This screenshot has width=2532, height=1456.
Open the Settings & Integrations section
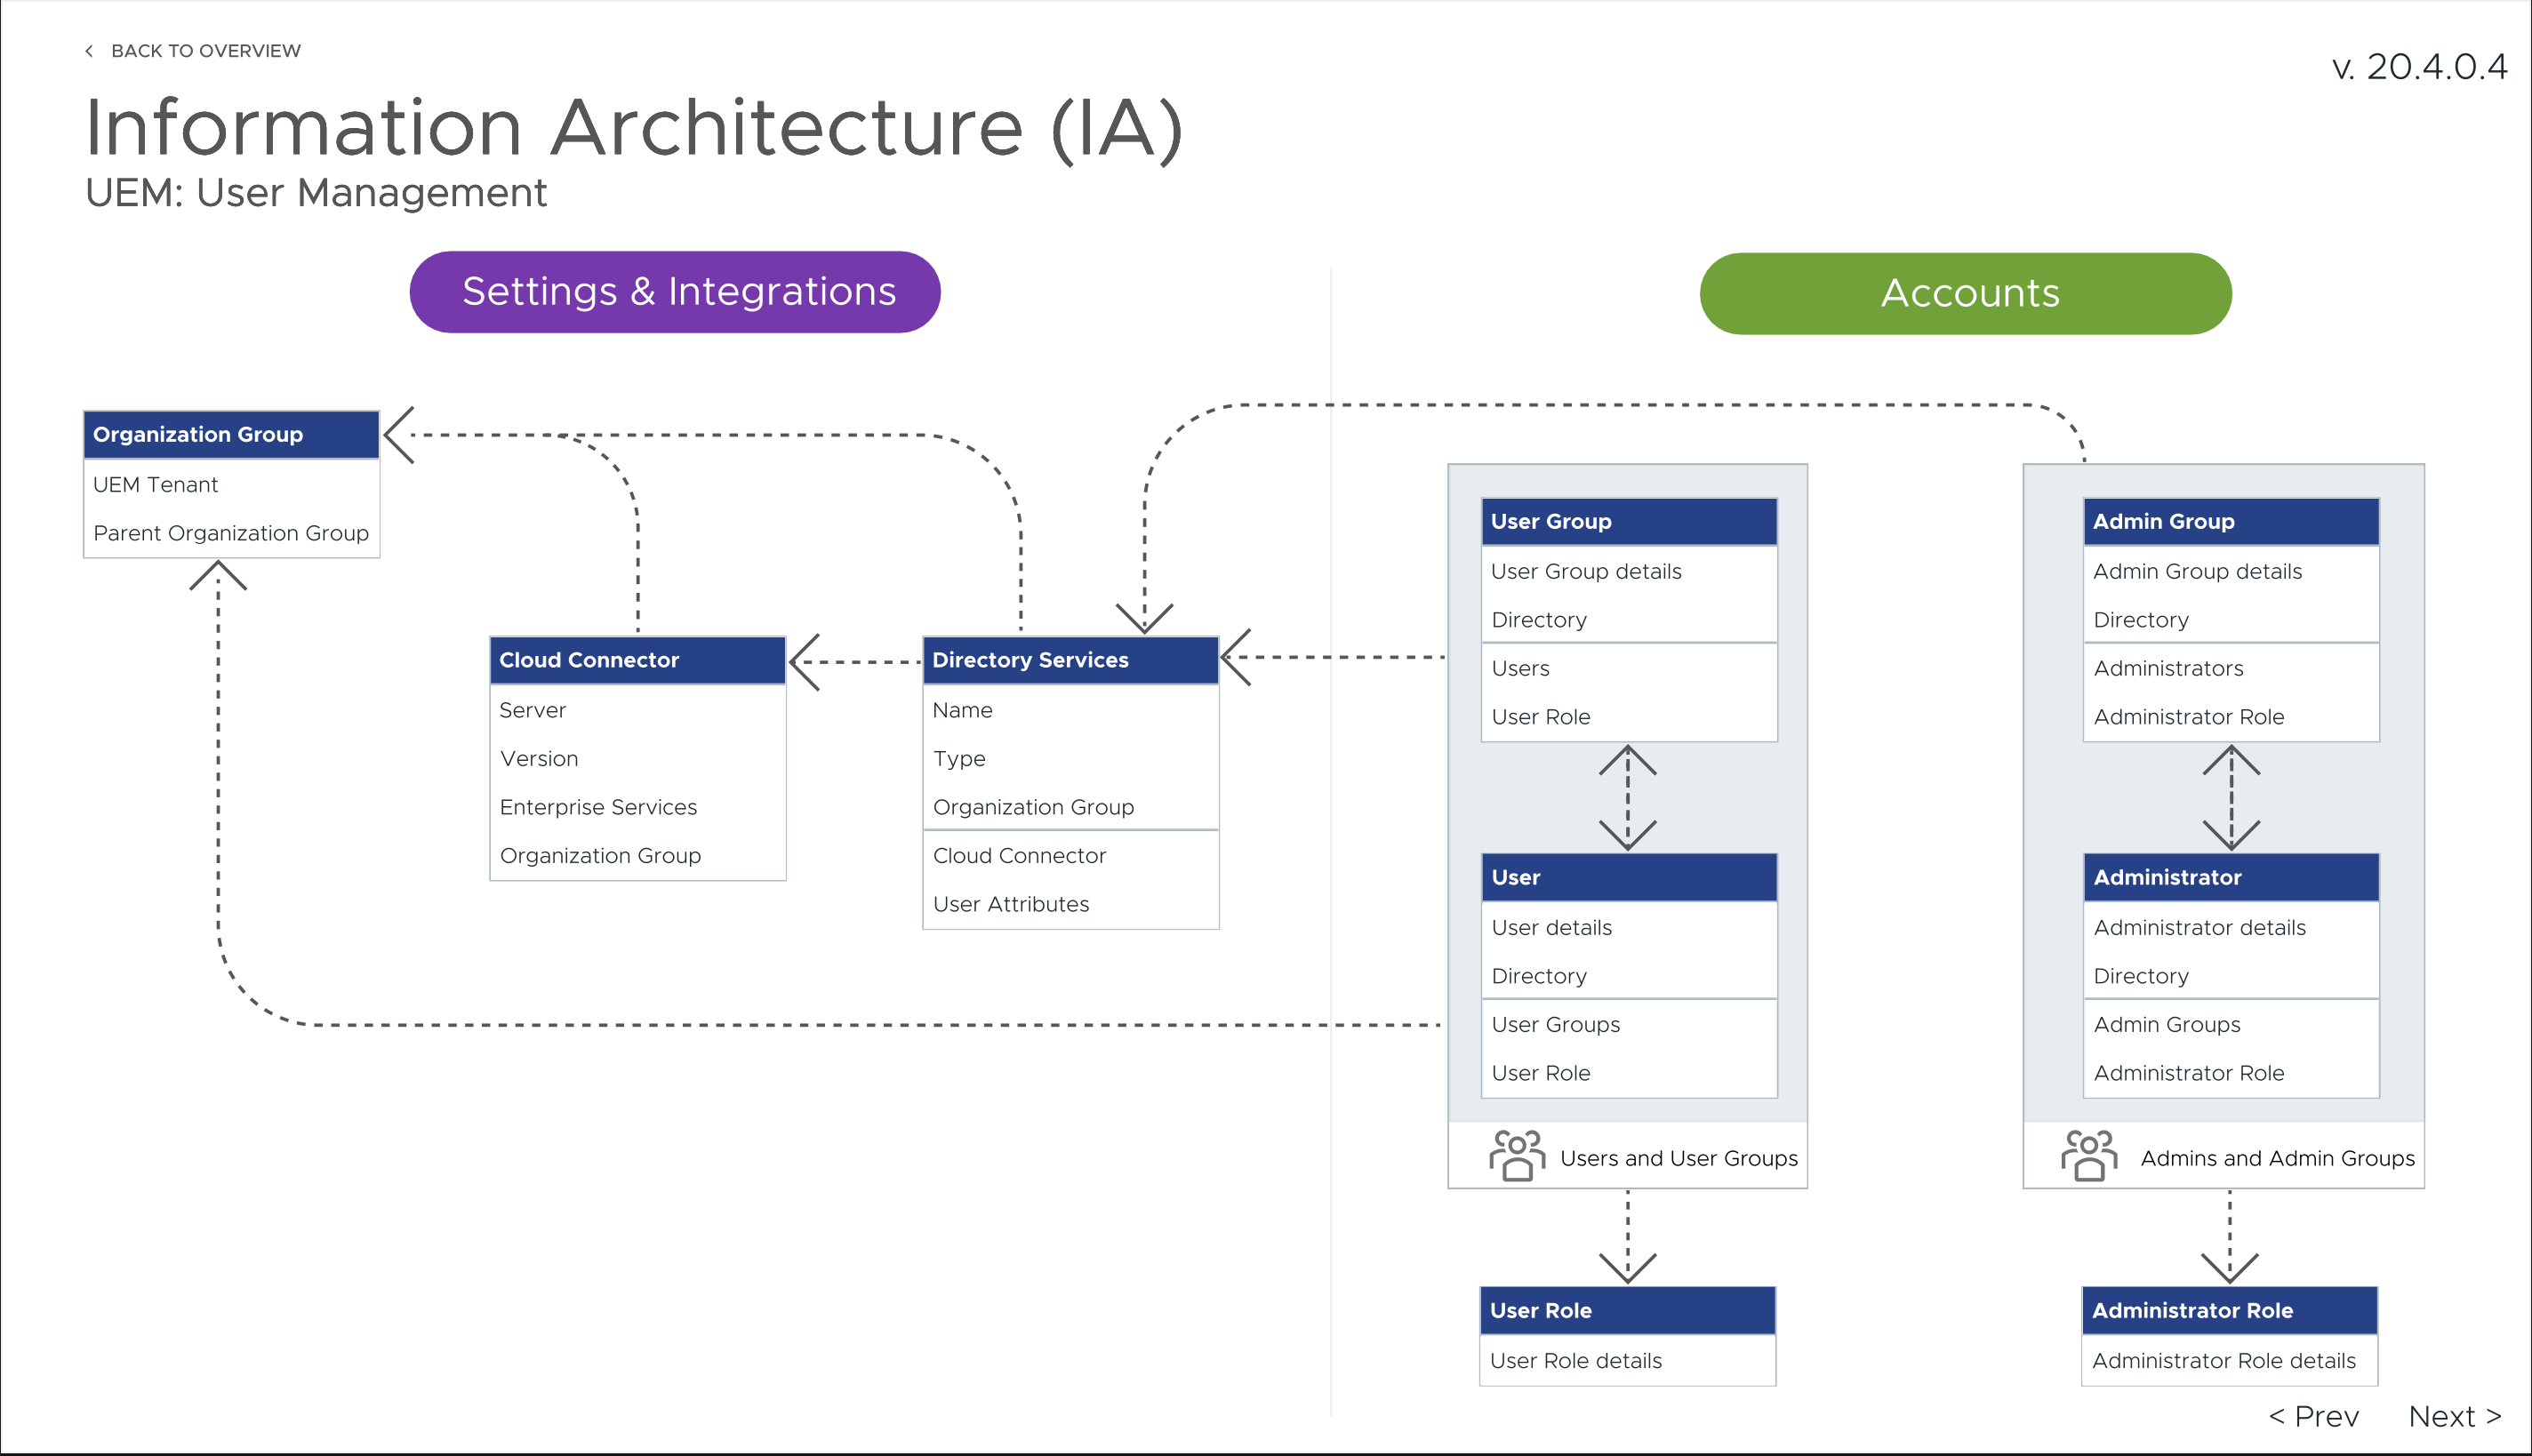click(x=675, y=292)
